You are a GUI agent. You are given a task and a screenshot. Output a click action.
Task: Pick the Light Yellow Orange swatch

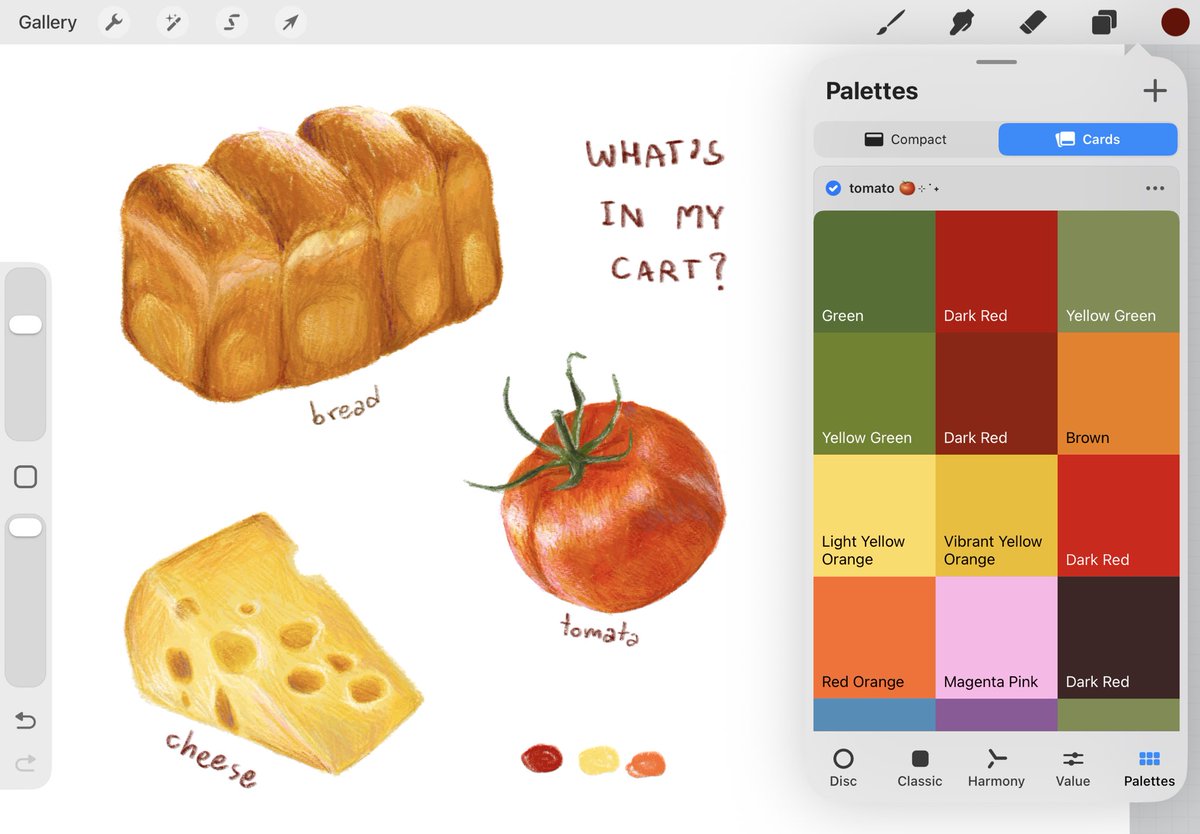(x=874, y=515)
